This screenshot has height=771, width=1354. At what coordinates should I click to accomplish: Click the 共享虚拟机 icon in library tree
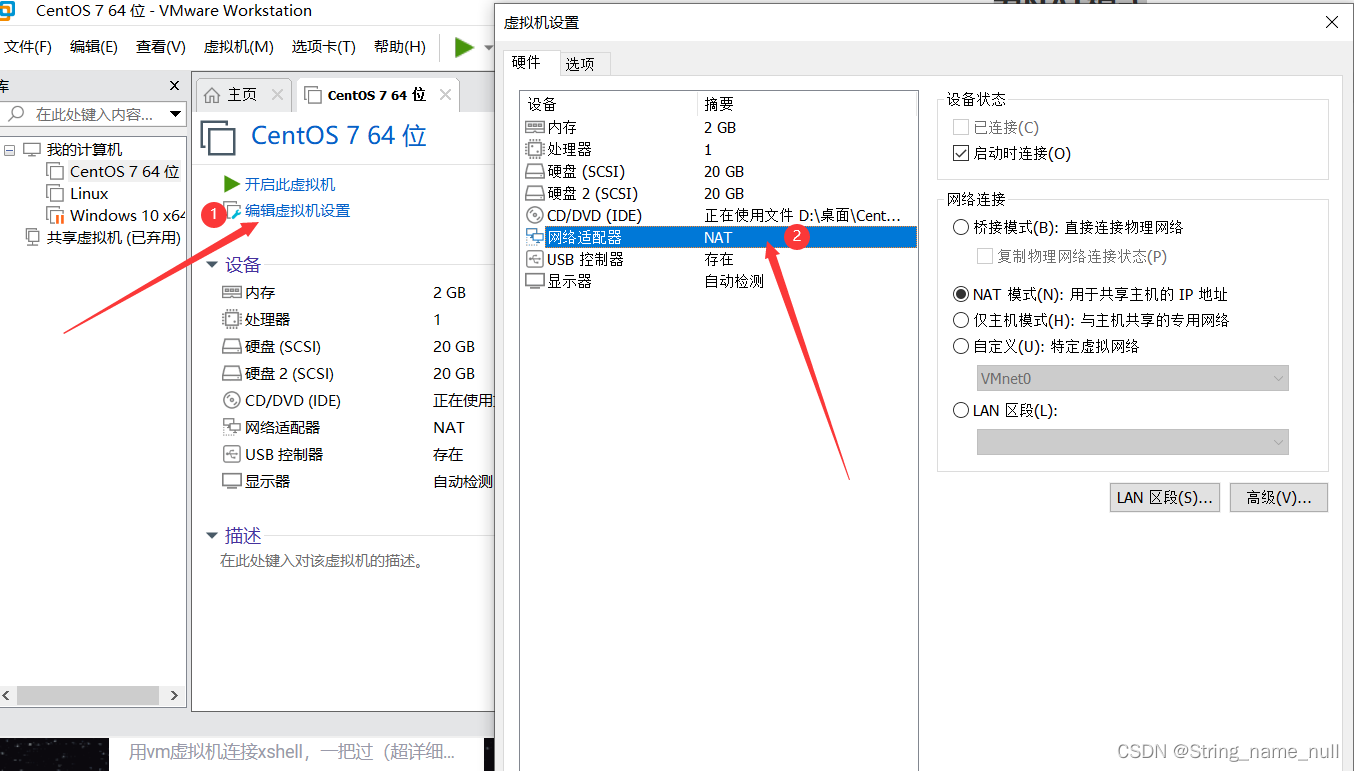point(33,238)
